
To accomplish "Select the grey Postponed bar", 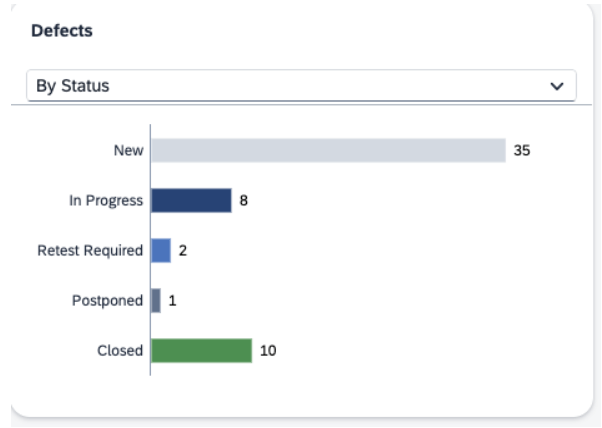I will click(x=156, y=301).
